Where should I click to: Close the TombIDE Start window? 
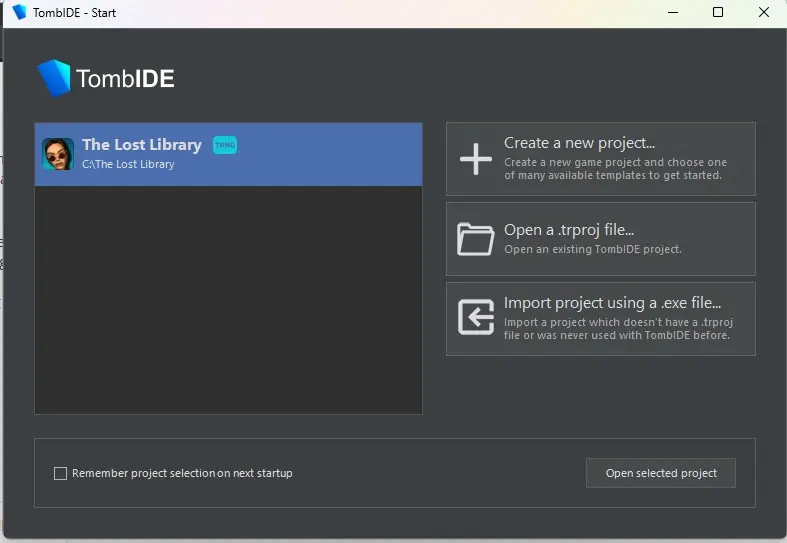(763, 12)
